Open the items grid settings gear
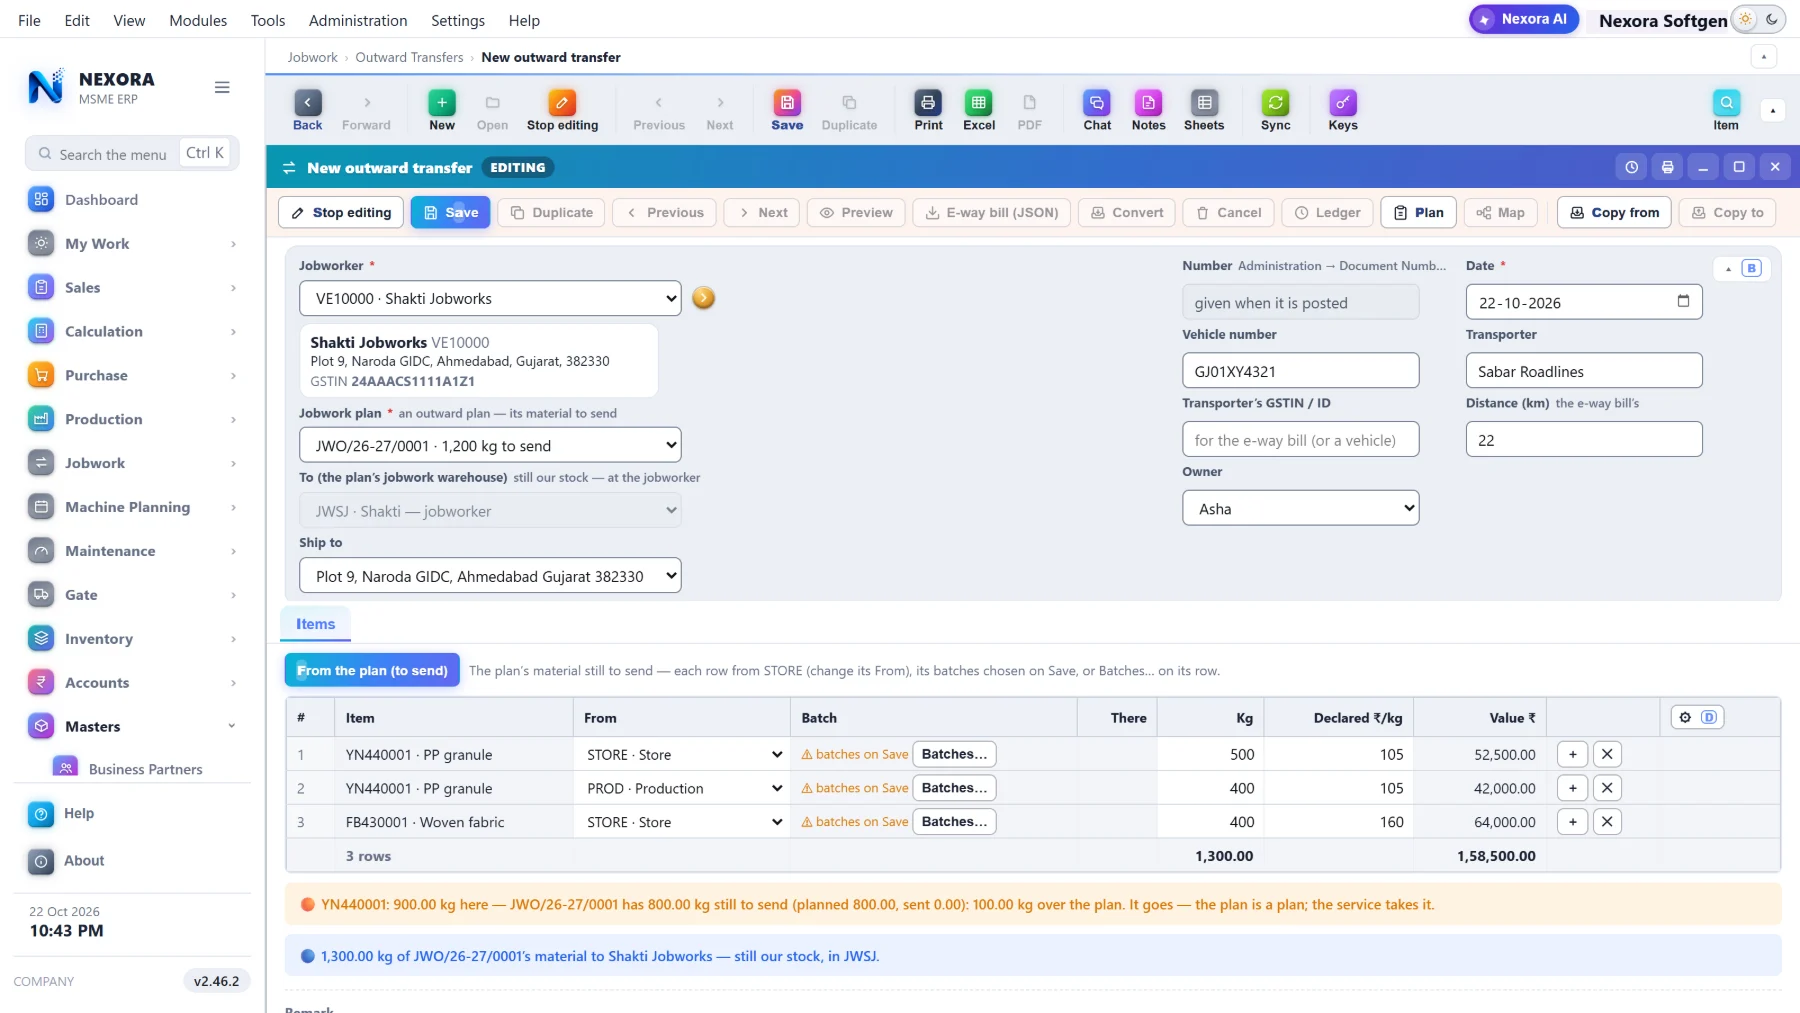 pos(1685,717)
